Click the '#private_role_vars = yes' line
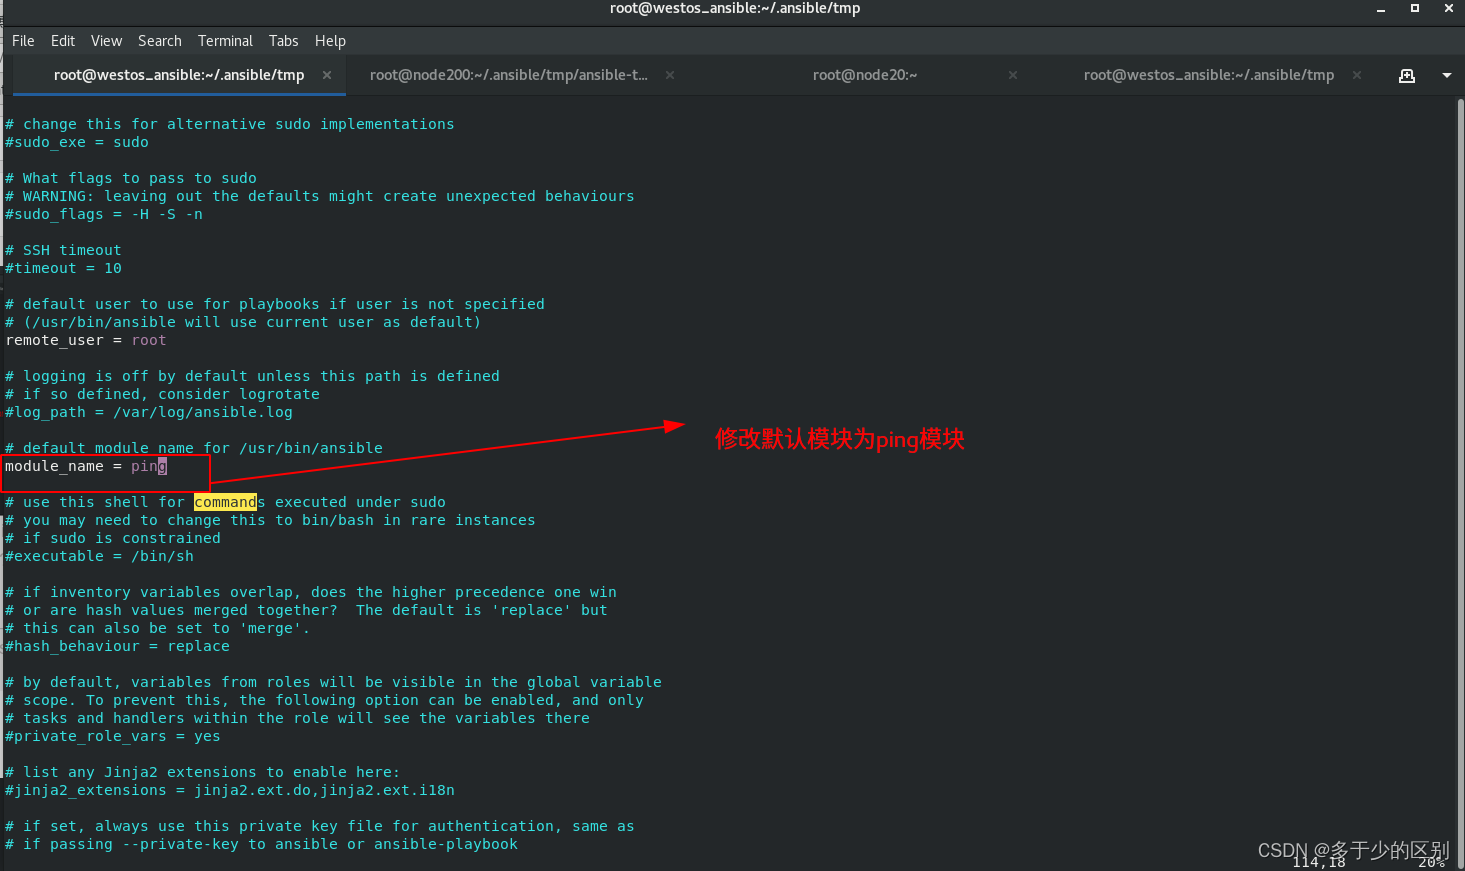 point(113,736)
